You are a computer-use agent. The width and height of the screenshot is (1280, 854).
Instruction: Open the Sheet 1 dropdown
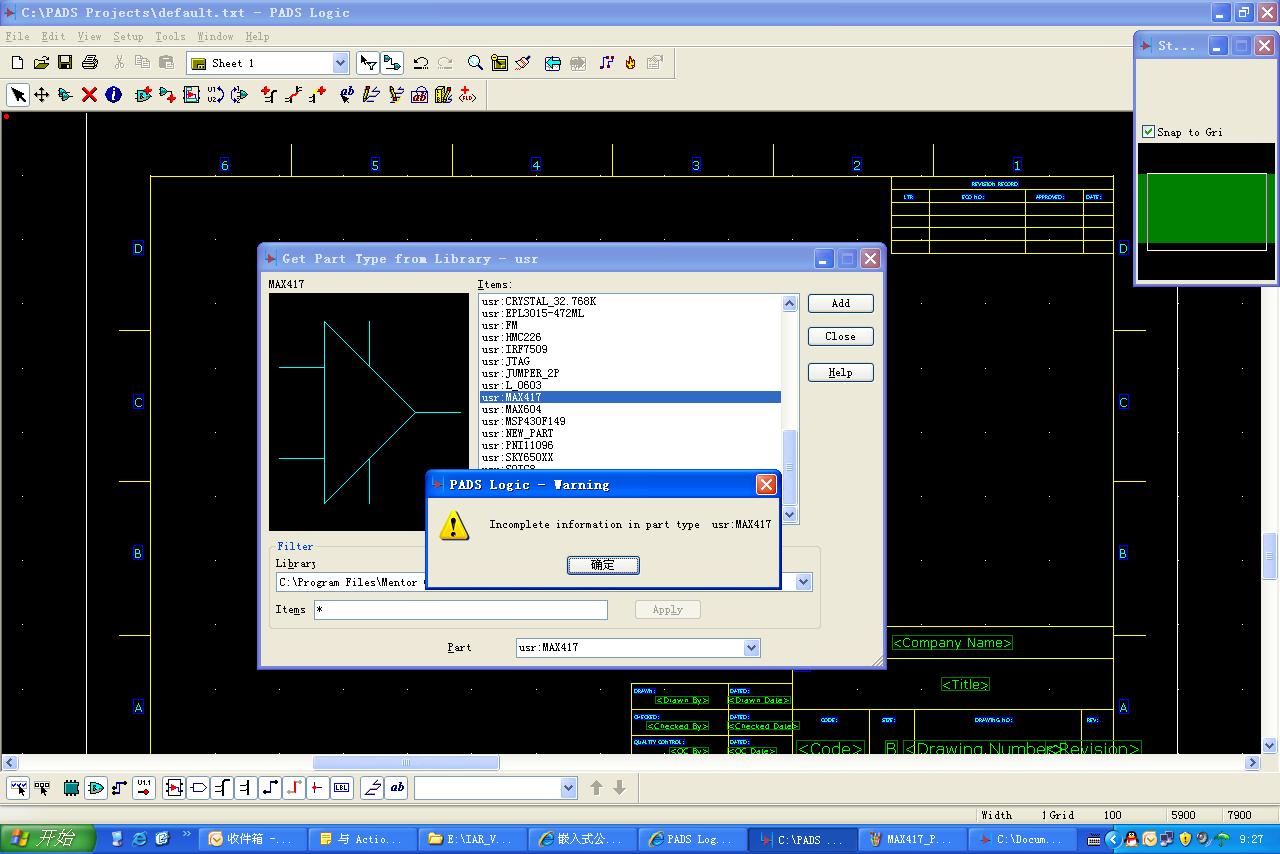pyautogui.click(x=340, y=63)
